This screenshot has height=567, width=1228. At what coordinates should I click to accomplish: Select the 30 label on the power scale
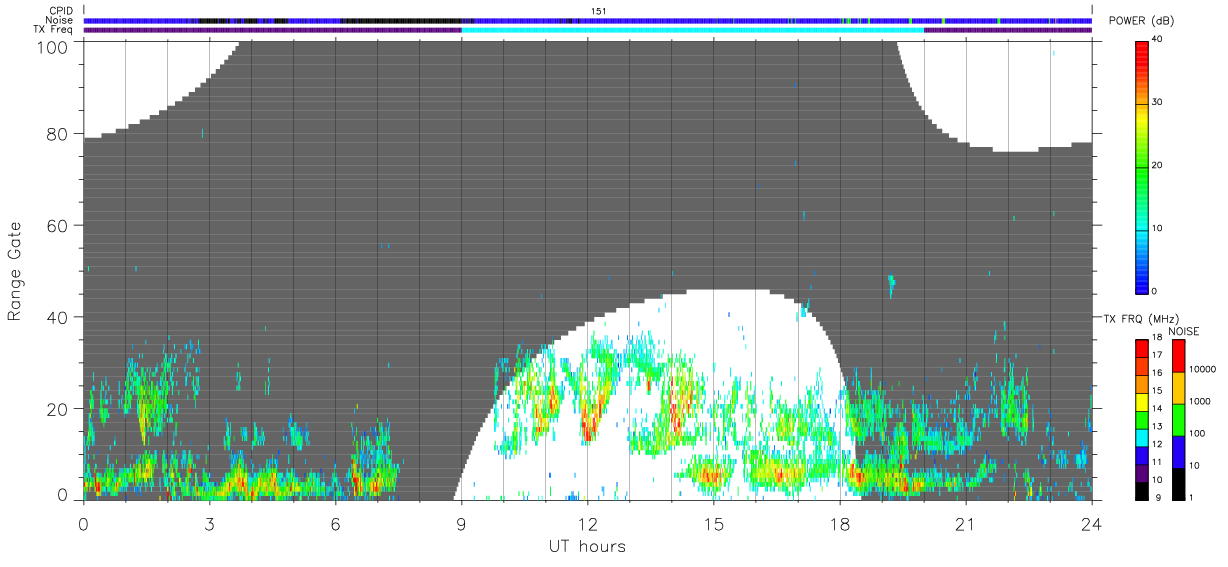pyautogui.click(x=1158, y=102)
